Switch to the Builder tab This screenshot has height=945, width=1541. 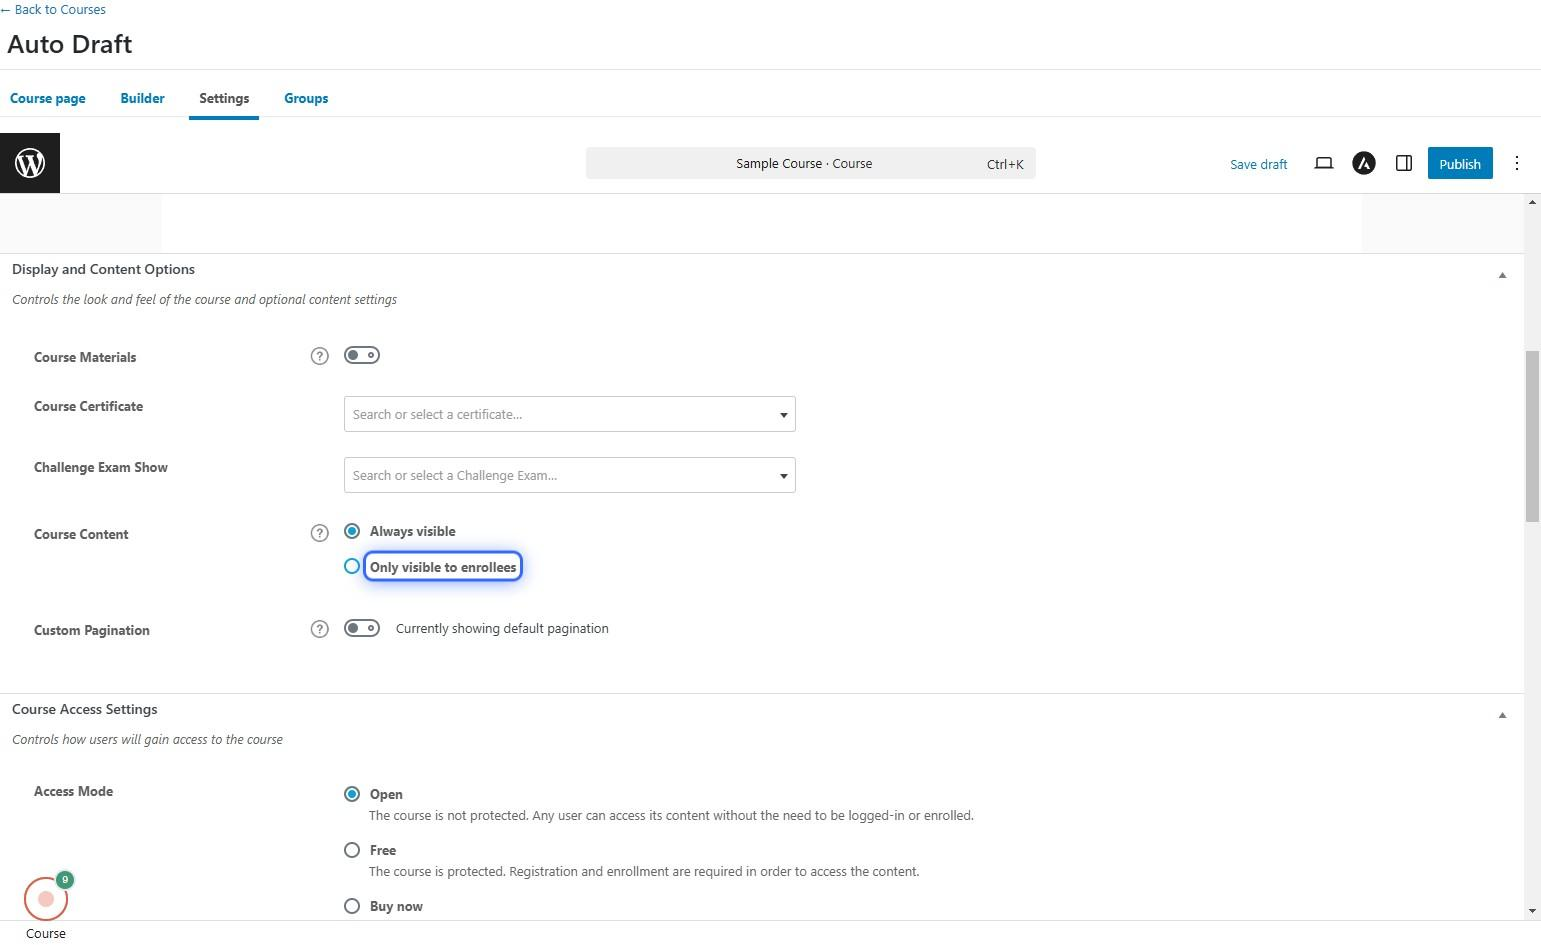point(142,98)
